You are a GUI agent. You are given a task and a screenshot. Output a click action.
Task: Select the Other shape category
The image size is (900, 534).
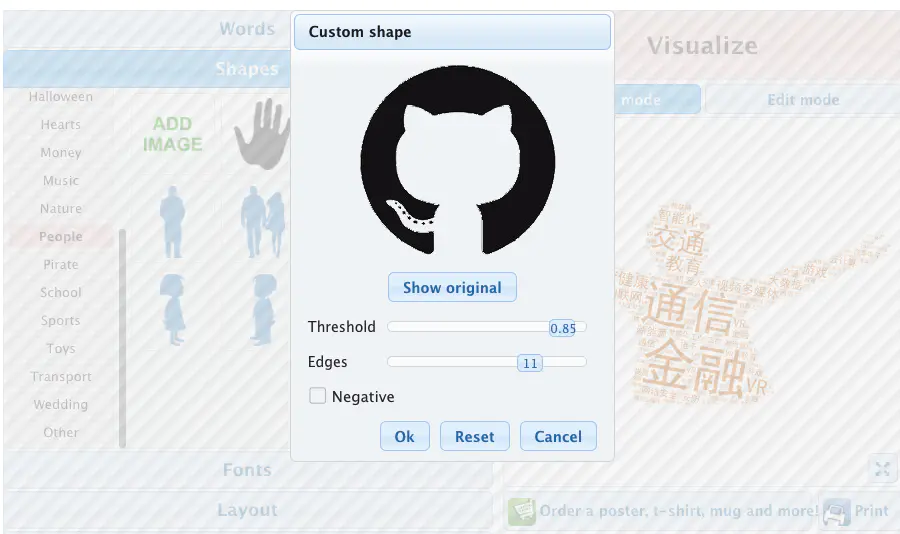(x=61, y=432)
